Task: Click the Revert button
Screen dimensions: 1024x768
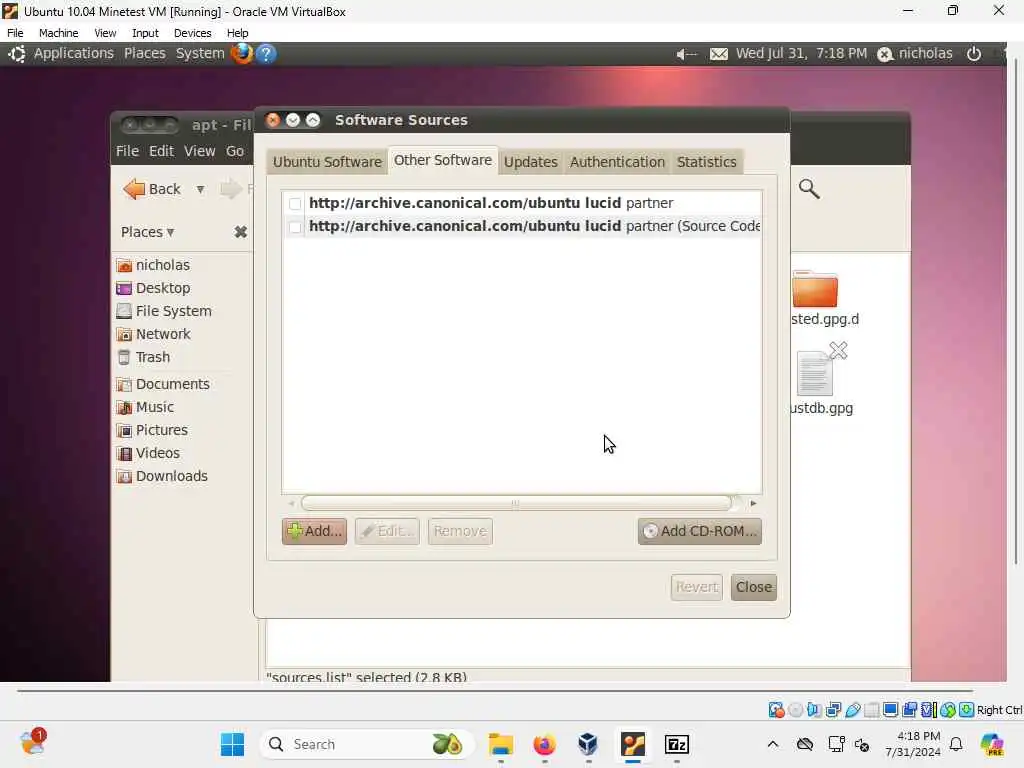Action: pyautogui.click(x=696, y=587)
